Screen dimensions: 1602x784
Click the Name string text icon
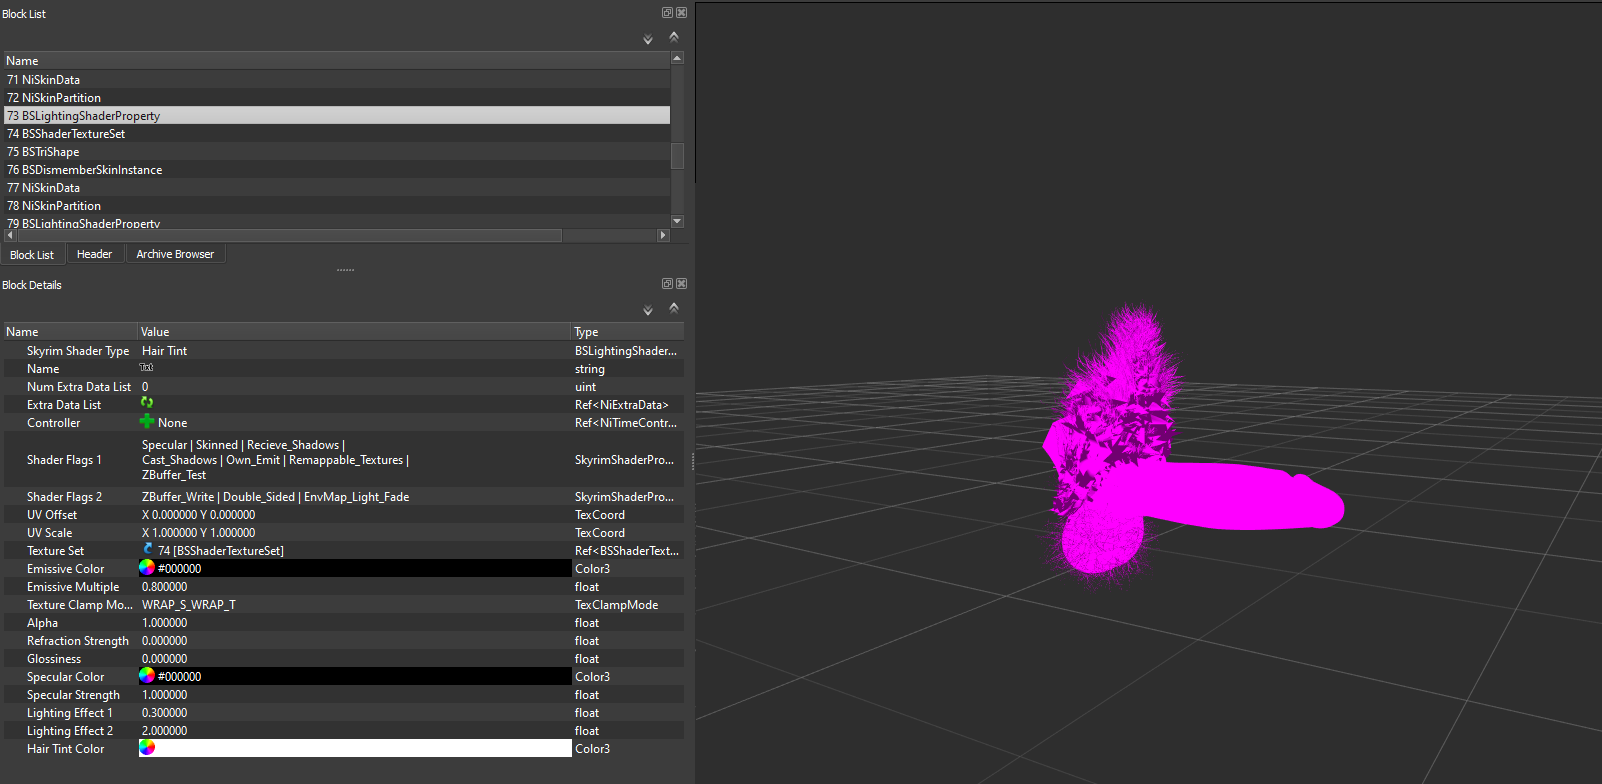coord(146,368)
